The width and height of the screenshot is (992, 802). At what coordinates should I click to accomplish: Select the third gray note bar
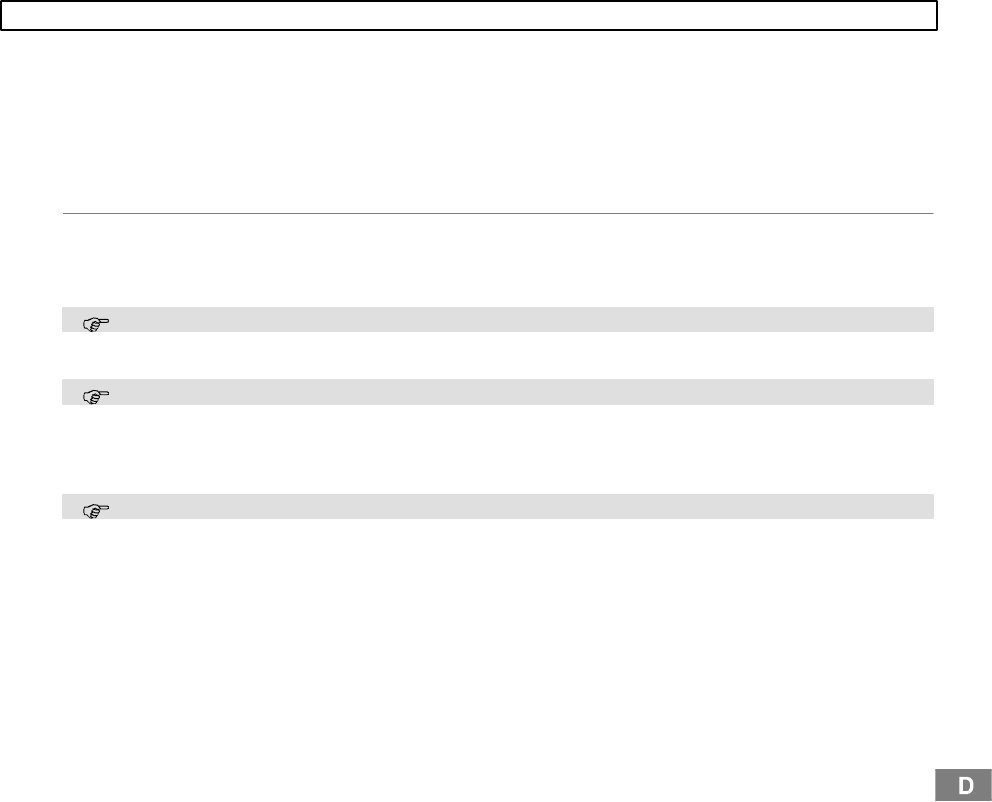tap(498, 507)
